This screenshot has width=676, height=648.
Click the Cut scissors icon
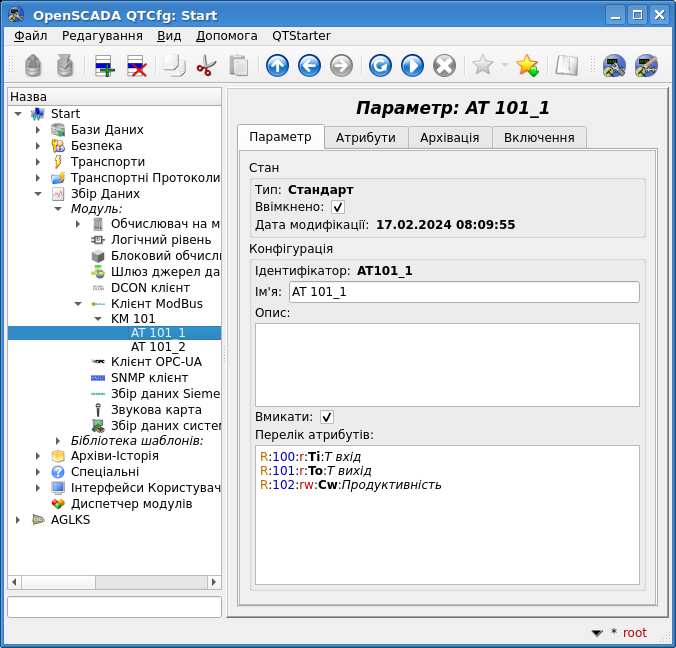pos(206,66)
